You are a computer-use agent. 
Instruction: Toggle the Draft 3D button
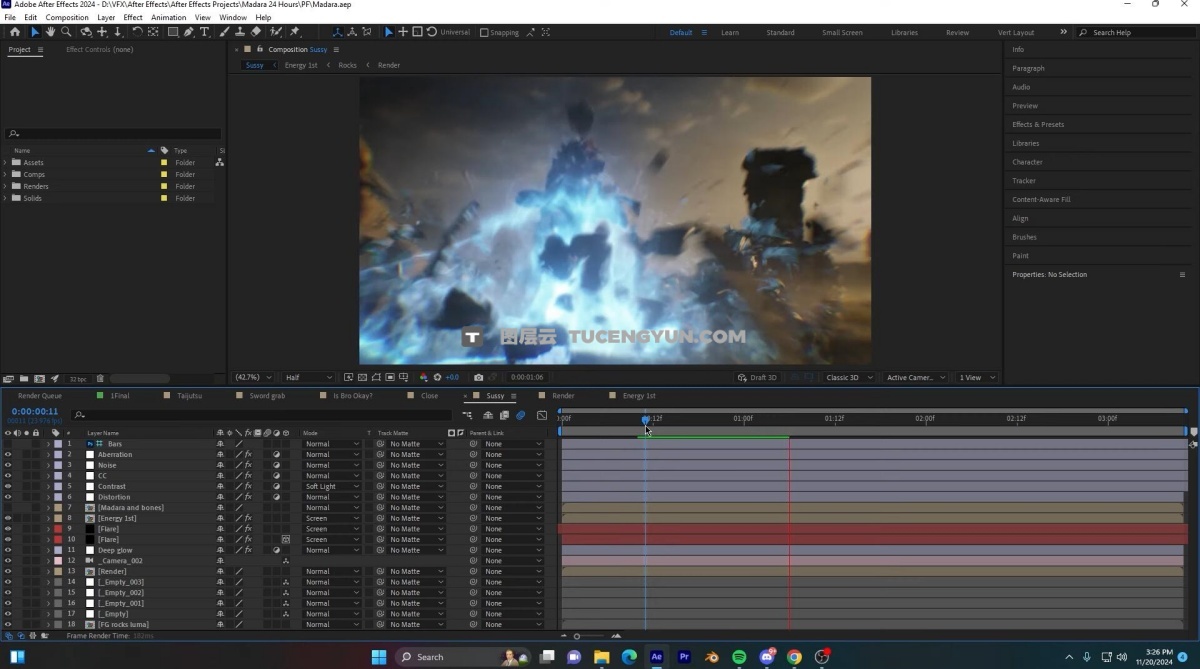click(x=757, y=378)
